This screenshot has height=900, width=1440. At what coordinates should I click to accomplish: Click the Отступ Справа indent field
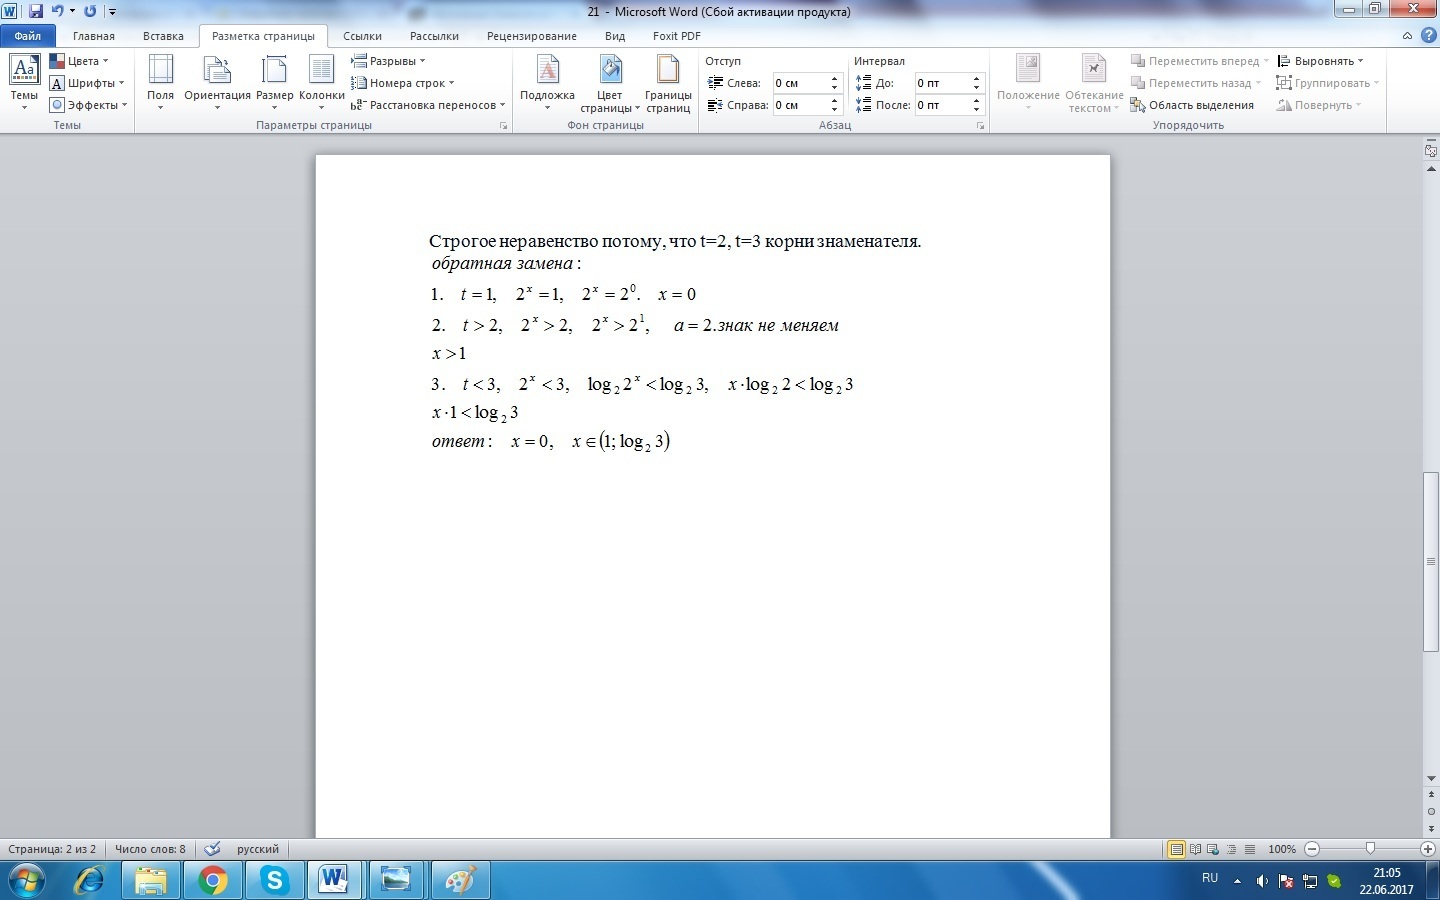point(799,105)
